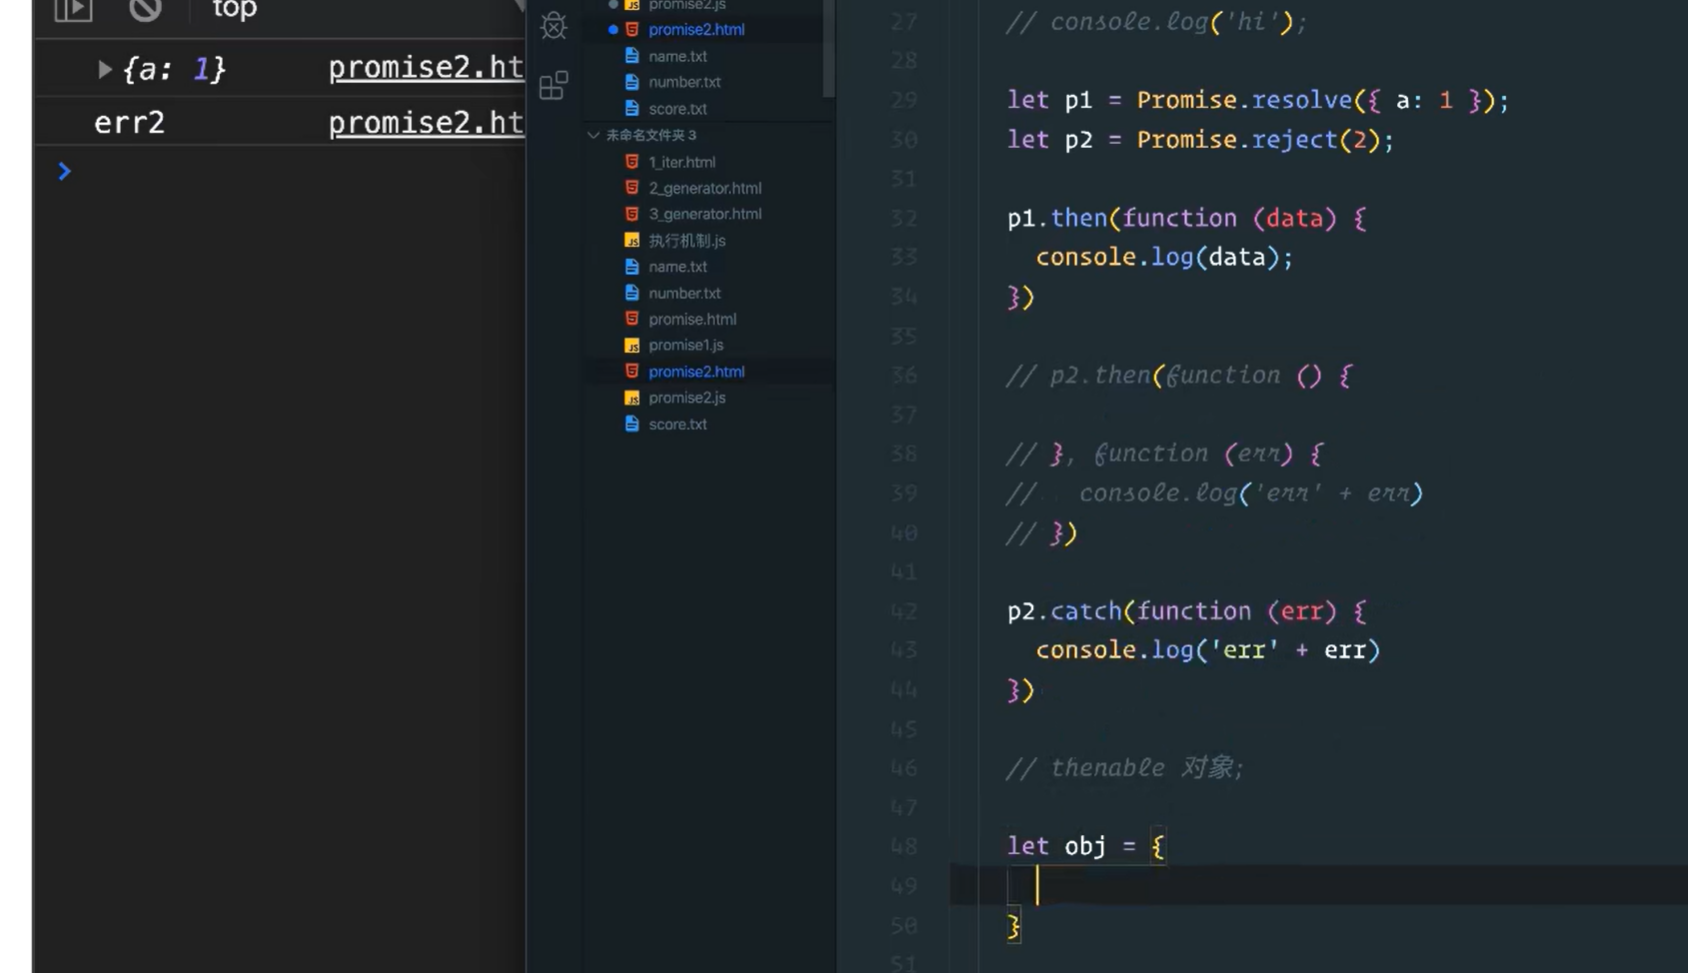Click the active empty editor line 49
The width and height of the screenshot is (1688, 973).
tap(1318, 886)
